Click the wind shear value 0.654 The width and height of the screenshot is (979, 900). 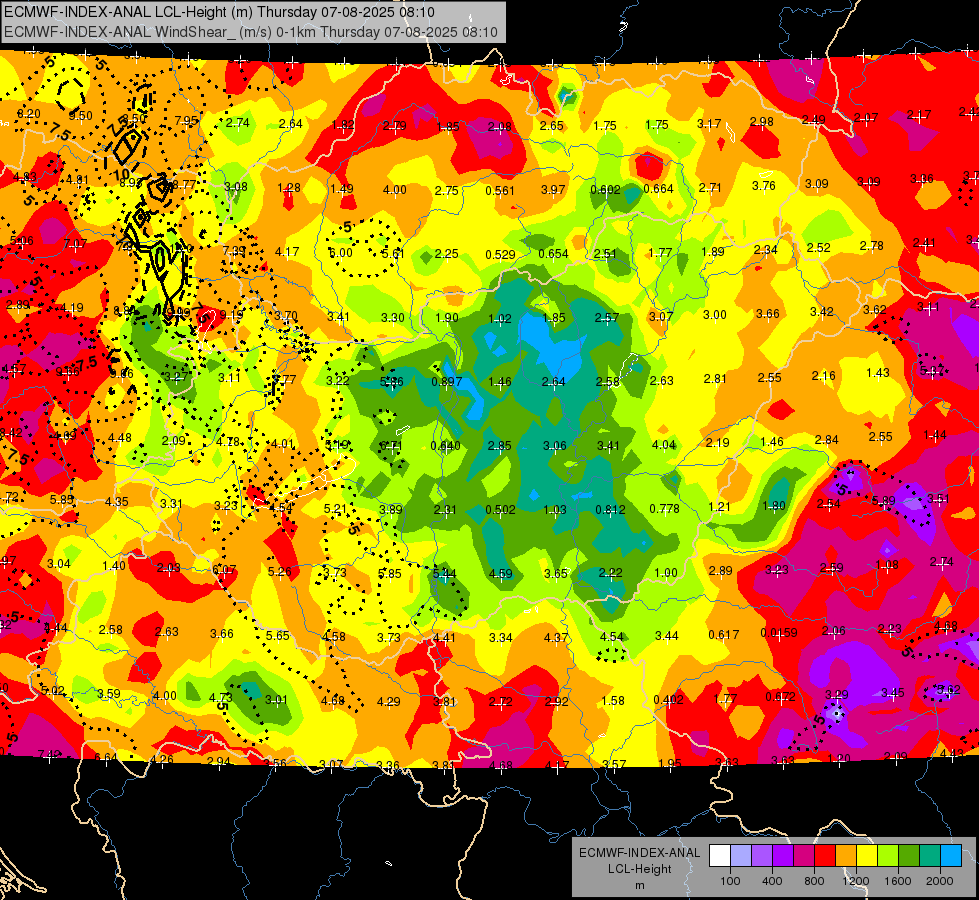click(x=553, y=254)
